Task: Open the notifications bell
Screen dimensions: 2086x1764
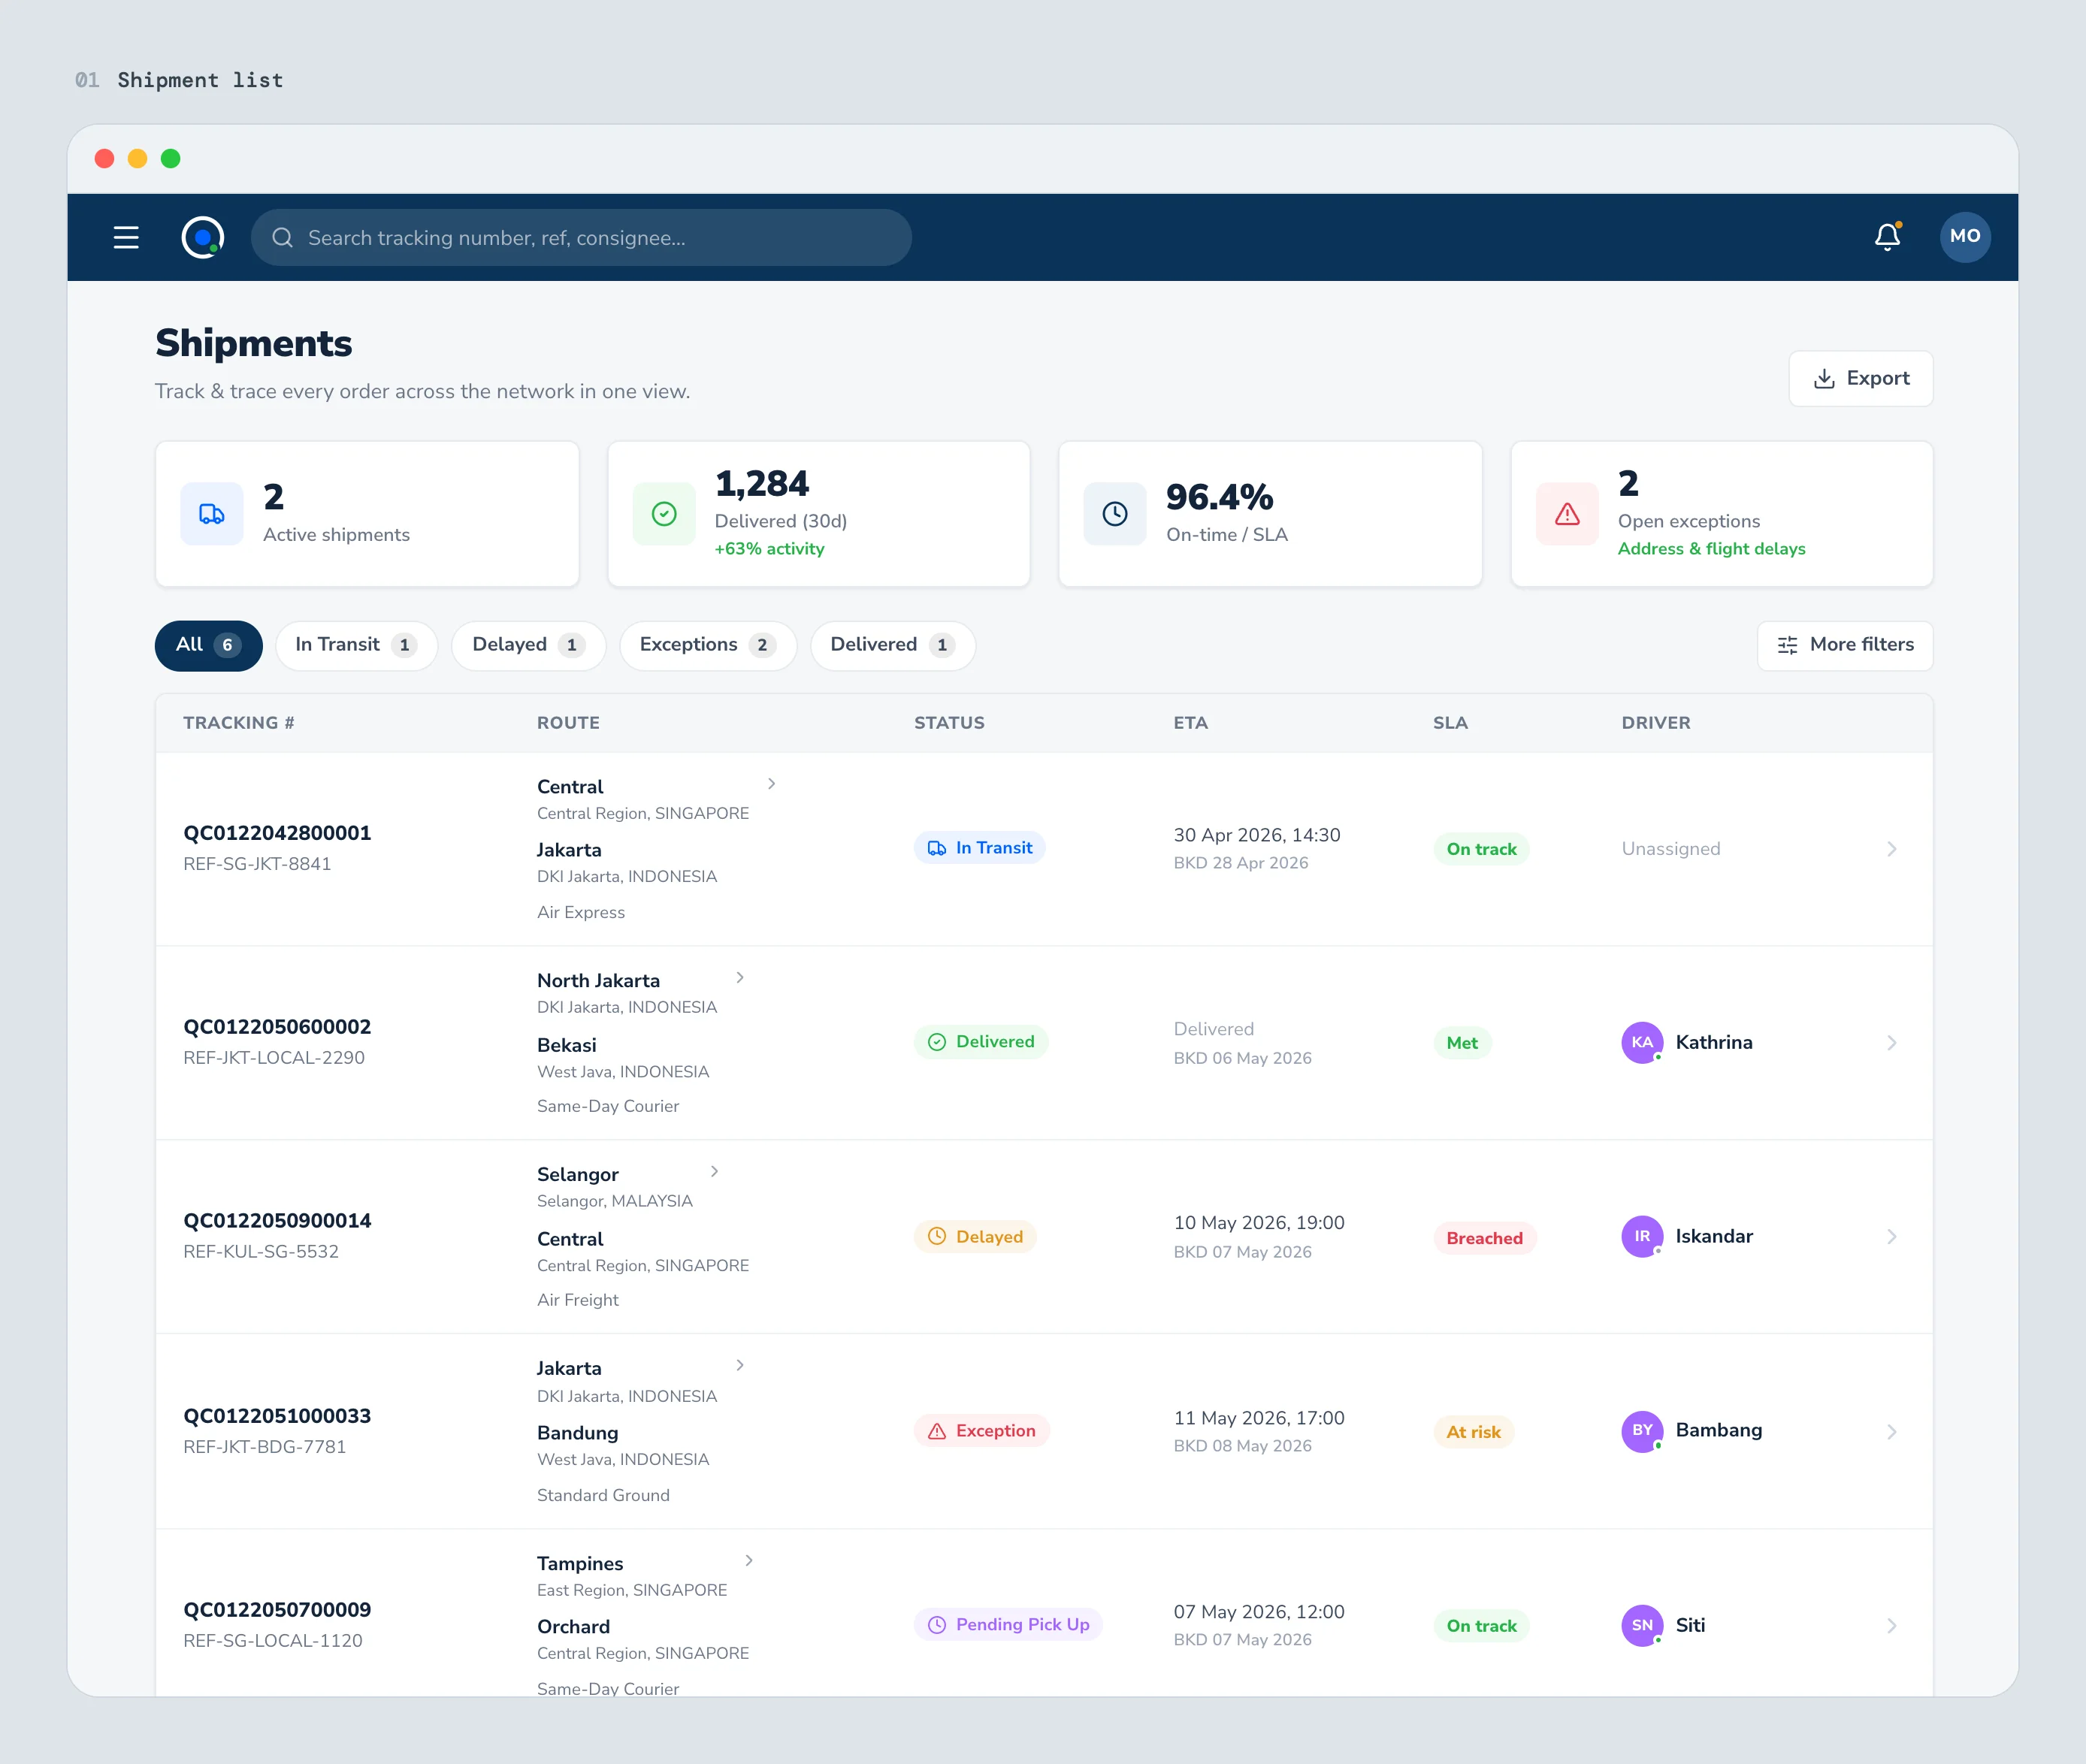Action: [x=1887, y=236]
